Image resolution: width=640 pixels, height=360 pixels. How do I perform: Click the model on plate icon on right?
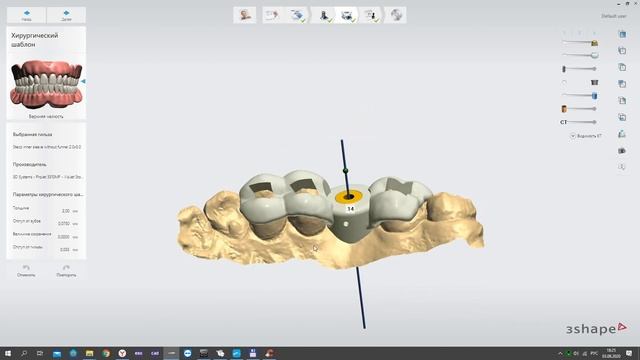tap(622, 134)
